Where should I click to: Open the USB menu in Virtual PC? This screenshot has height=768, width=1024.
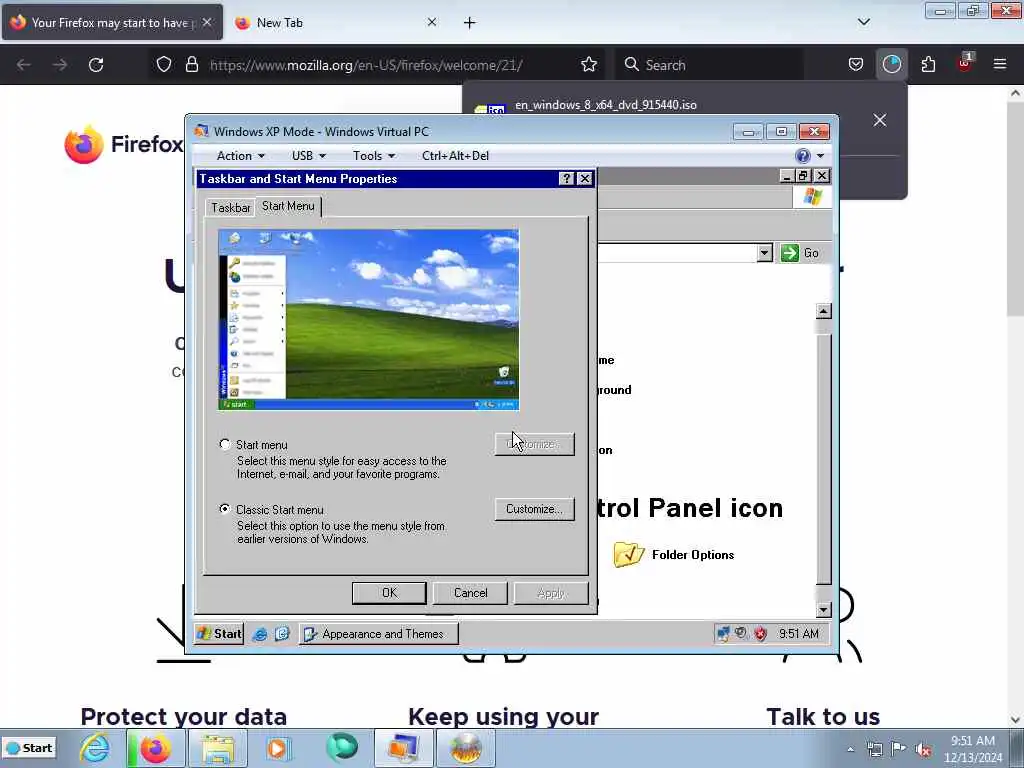308,155
